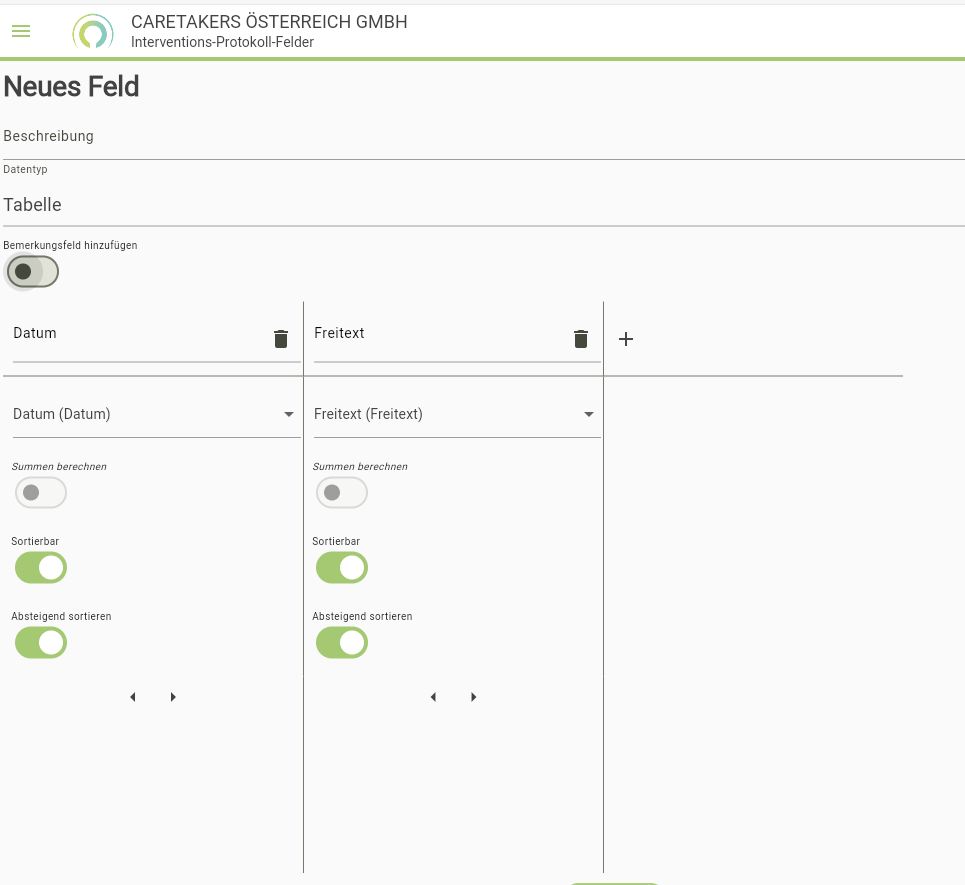
Task: Delete the Datum column
Action: tap(281, 339)
